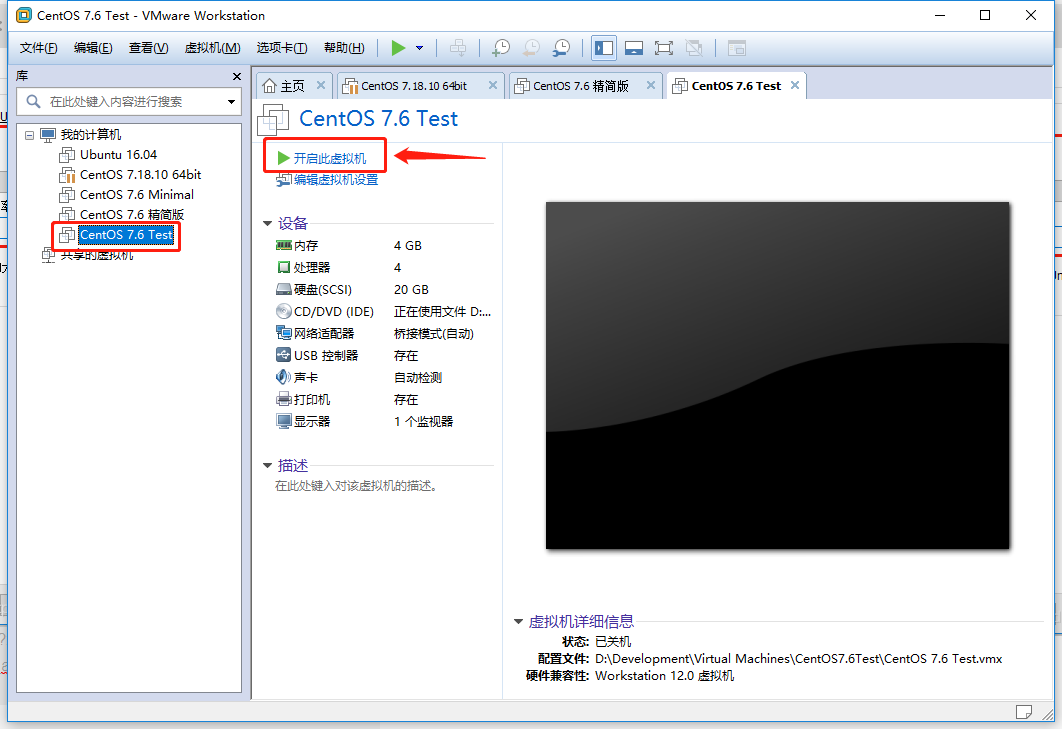Select 我的计算机 in the library tree
The height and width of the screenshot is (729, 1062).
tap(91, 135)
